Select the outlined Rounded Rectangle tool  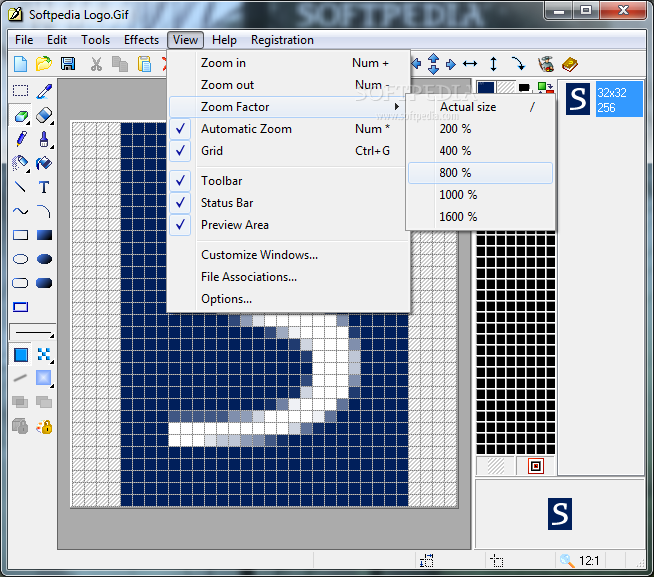pos(20,283)
